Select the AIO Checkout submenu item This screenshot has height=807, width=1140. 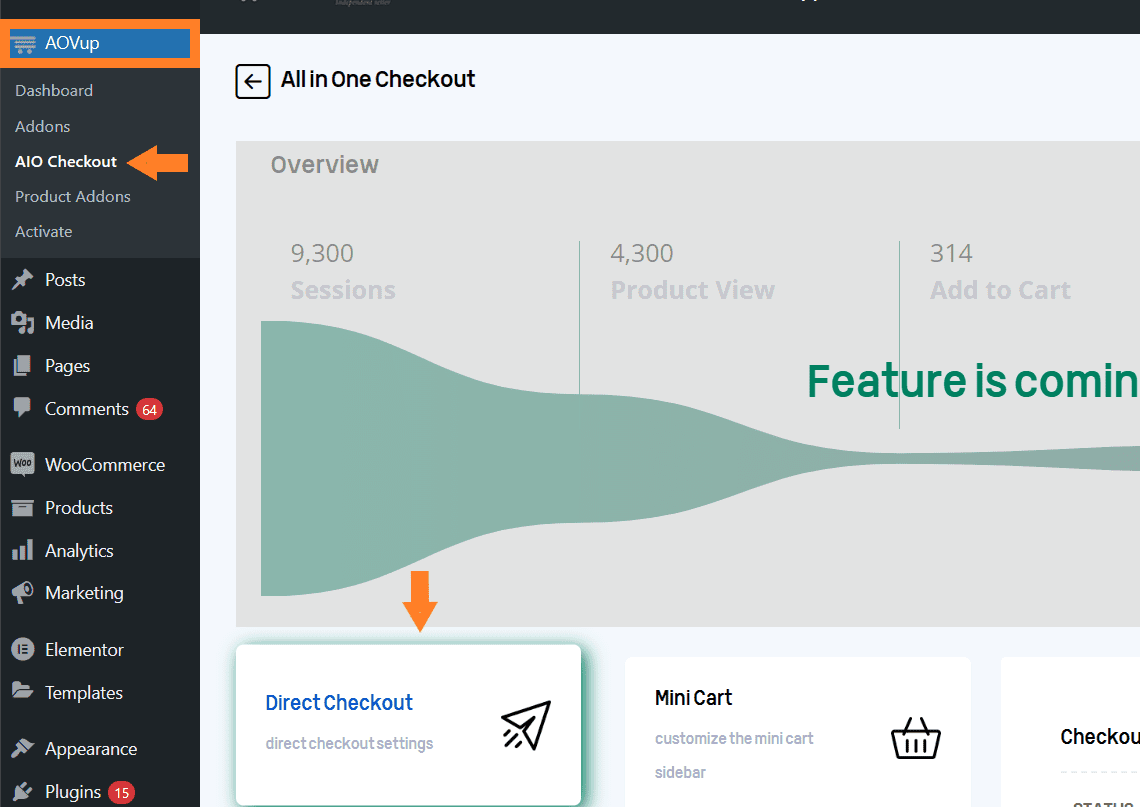(65, 161)
